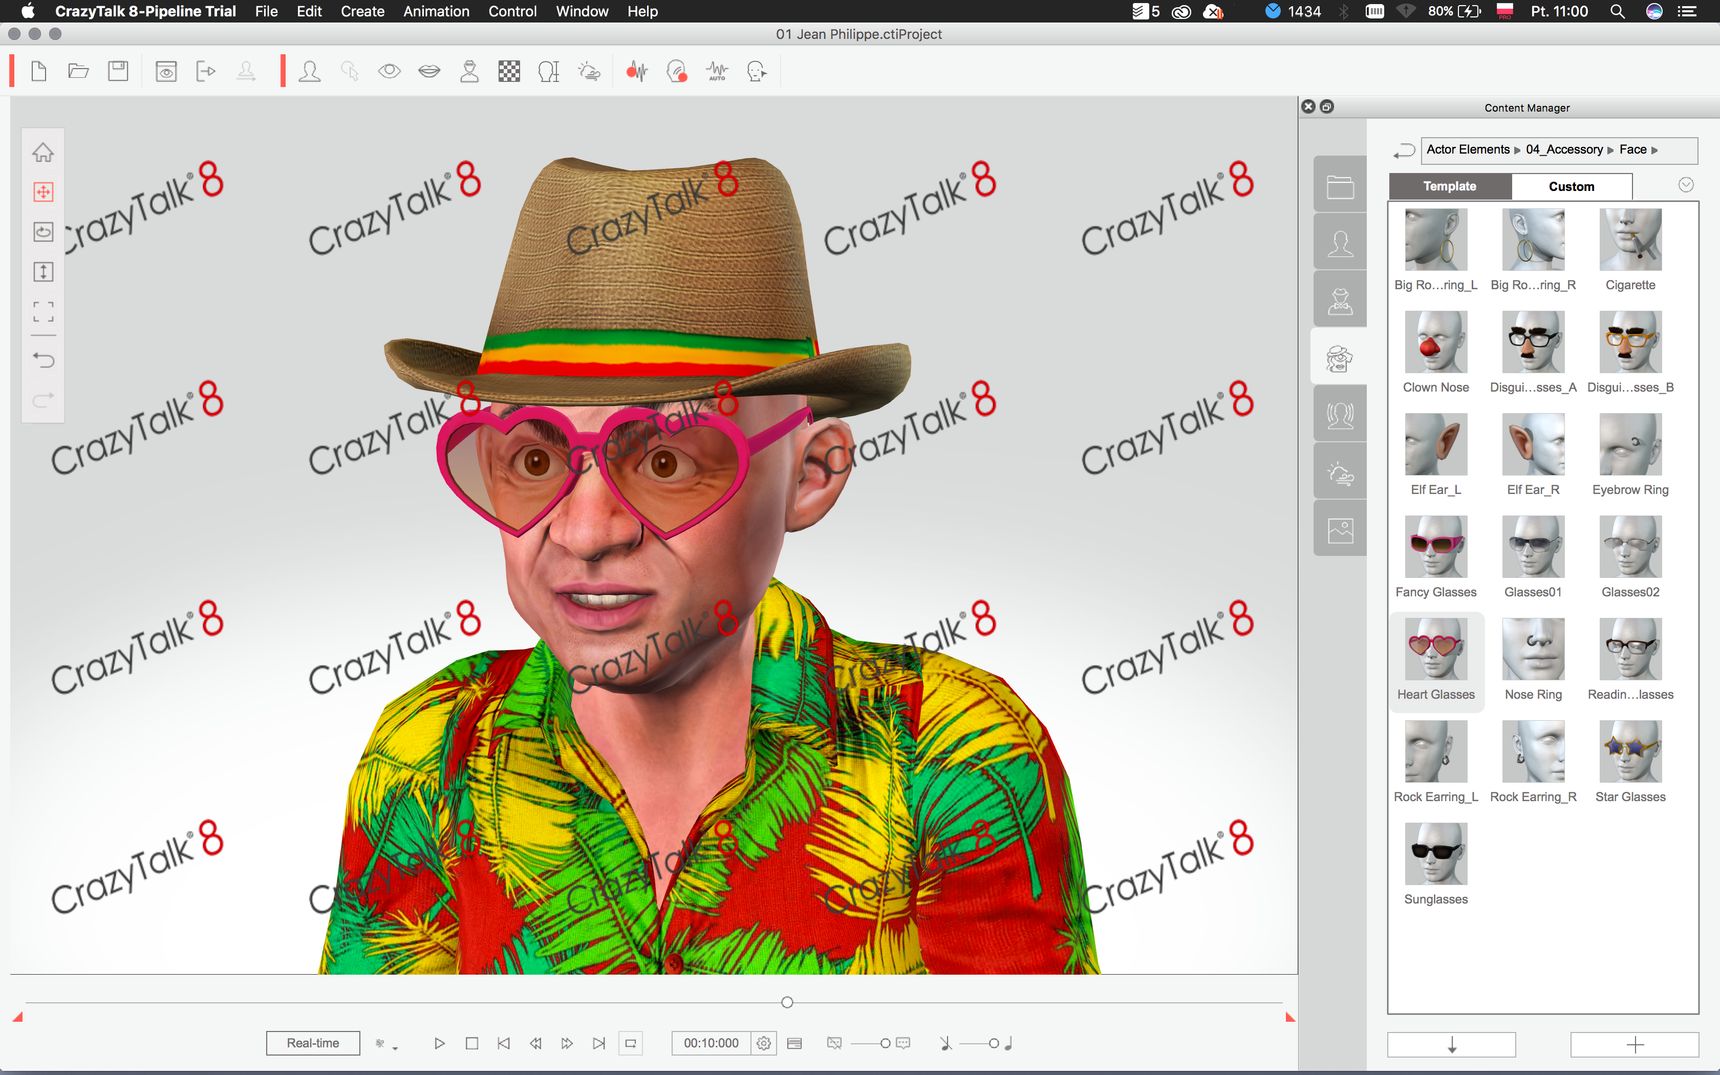This screenshot has height=1075, width=1720.
Task: Expand the Content Manager options chevron
Action: pyautogui.click(x=1686, y=185)
